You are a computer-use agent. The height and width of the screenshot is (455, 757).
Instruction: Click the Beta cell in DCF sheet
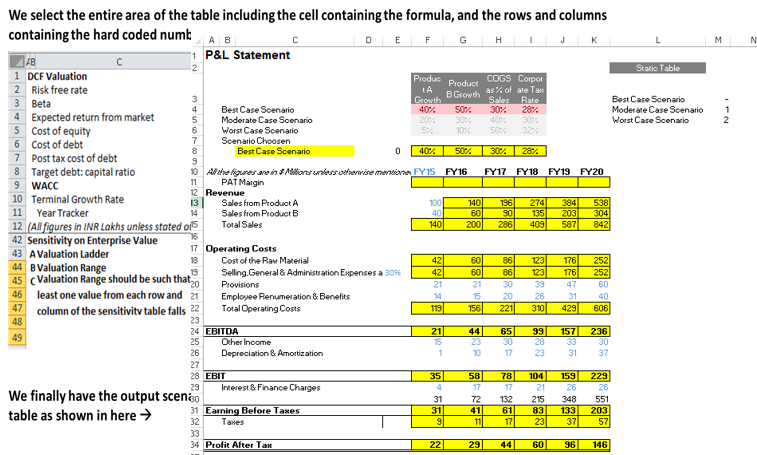pos(41,103)
